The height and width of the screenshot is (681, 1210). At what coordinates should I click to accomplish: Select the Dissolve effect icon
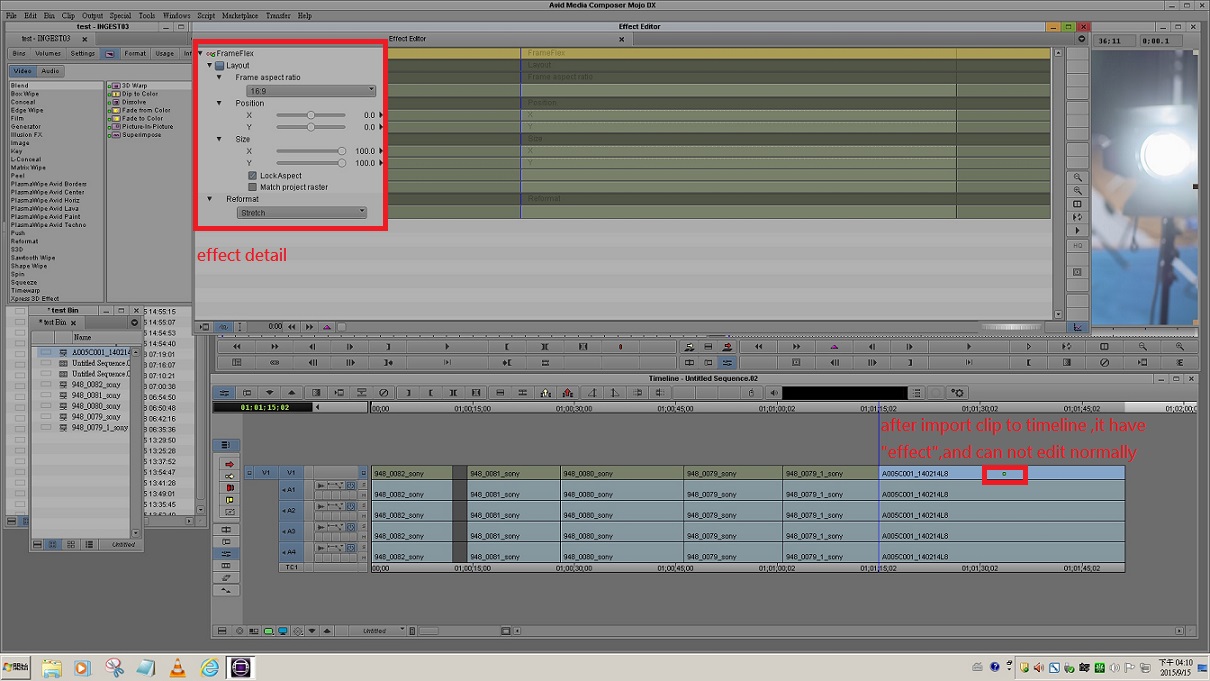(x=114, y=102)
